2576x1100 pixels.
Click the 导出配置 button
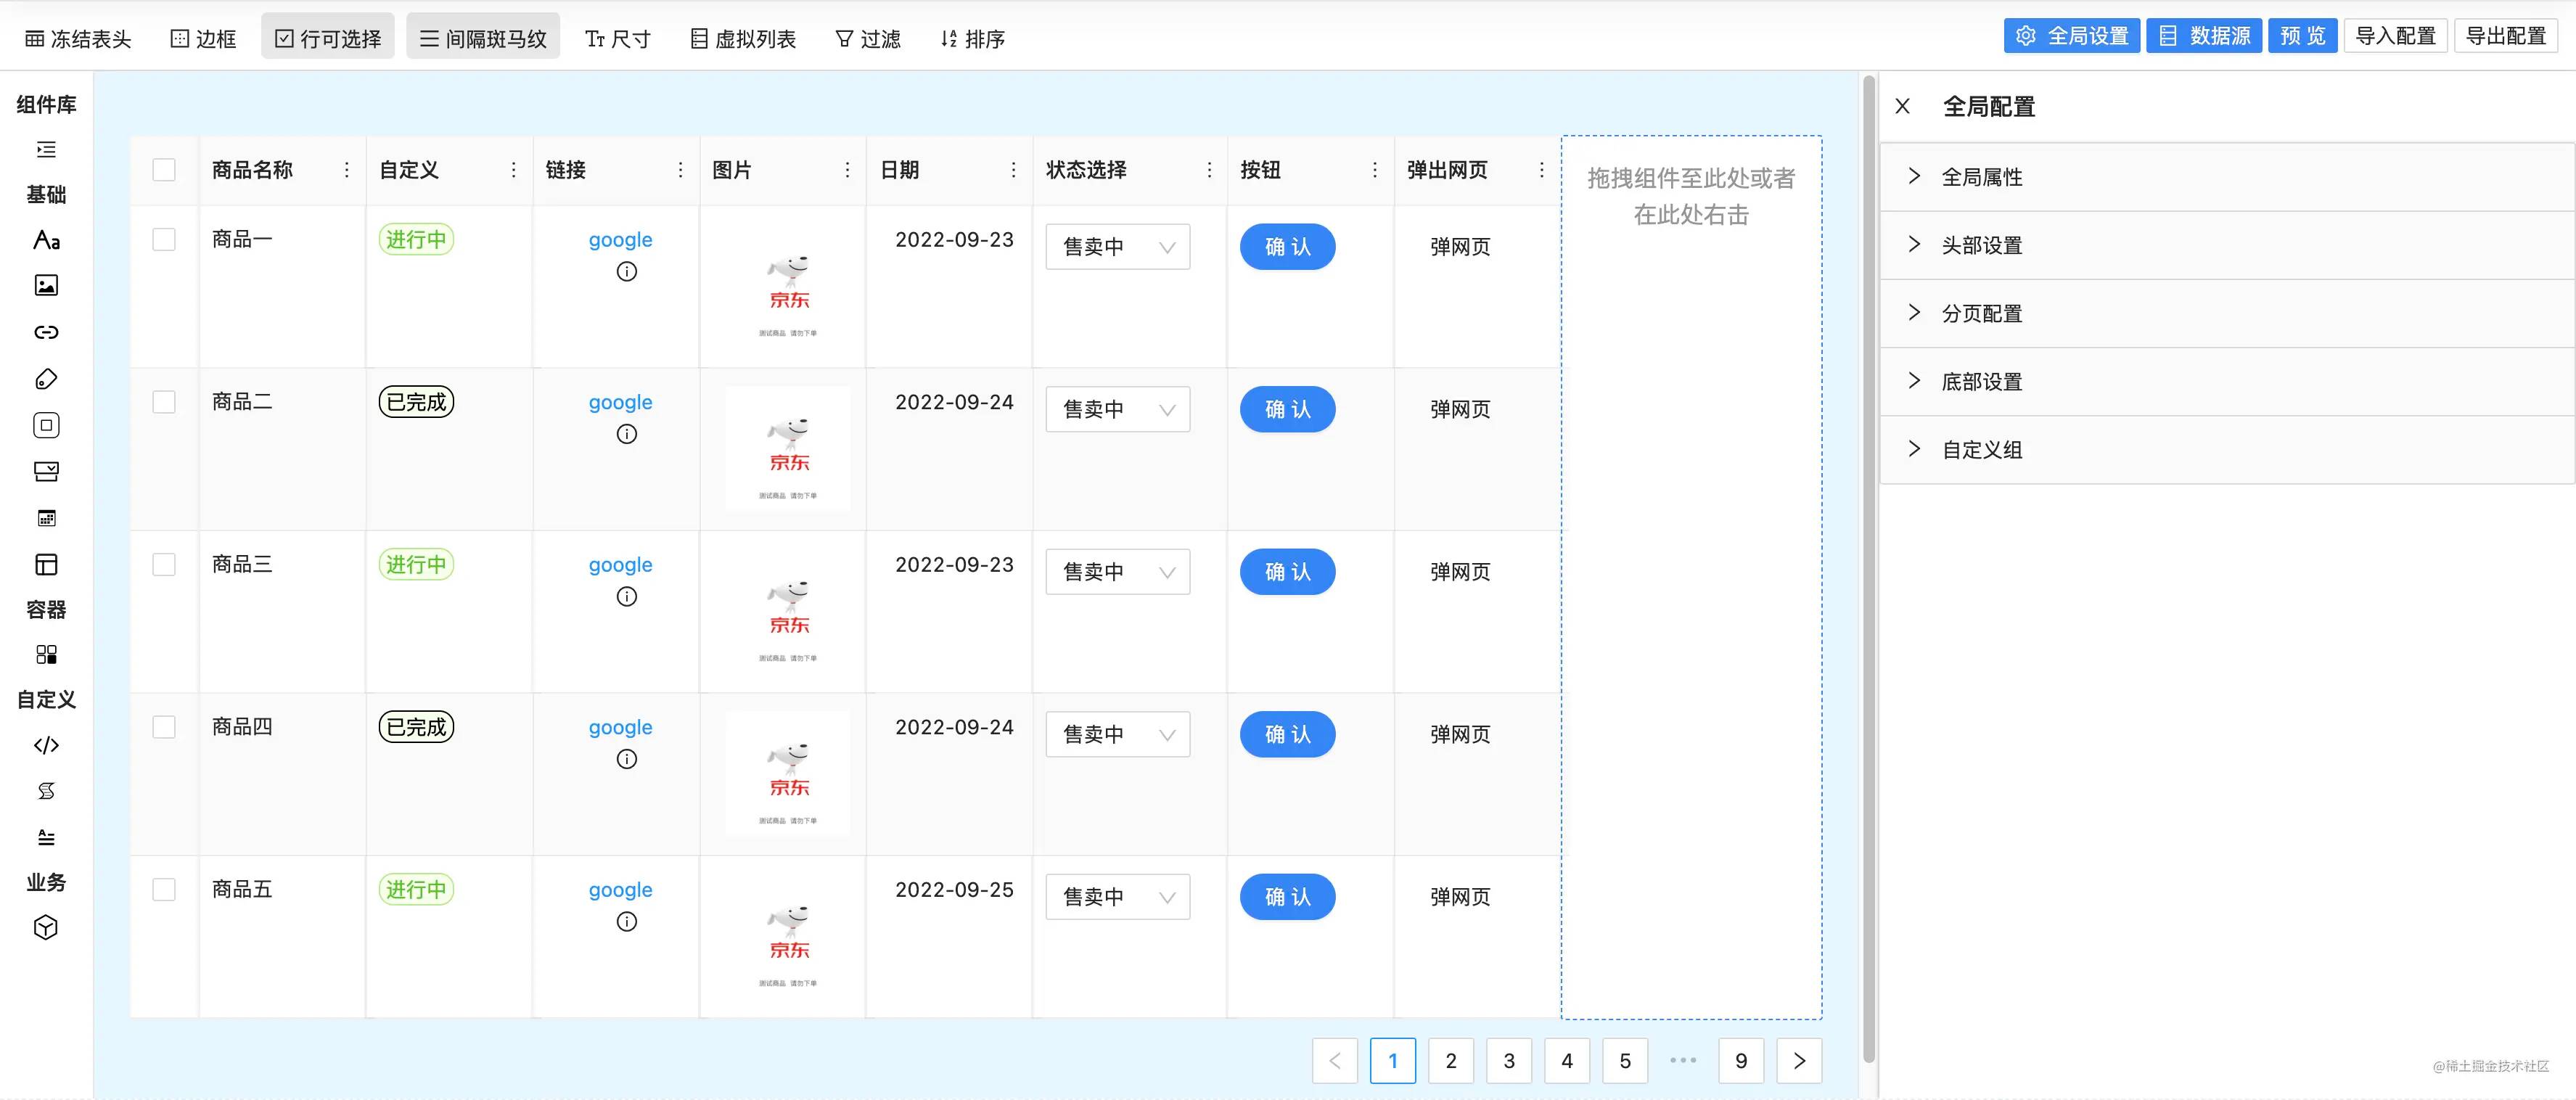click(2505, 36)
